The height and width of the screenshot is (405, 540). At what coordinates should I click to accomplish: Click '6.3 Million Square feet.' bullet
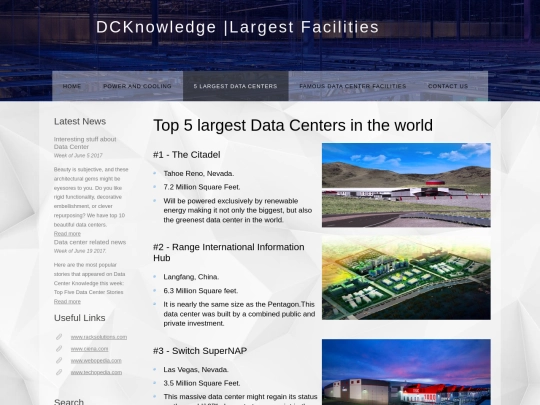click(201, 291)
